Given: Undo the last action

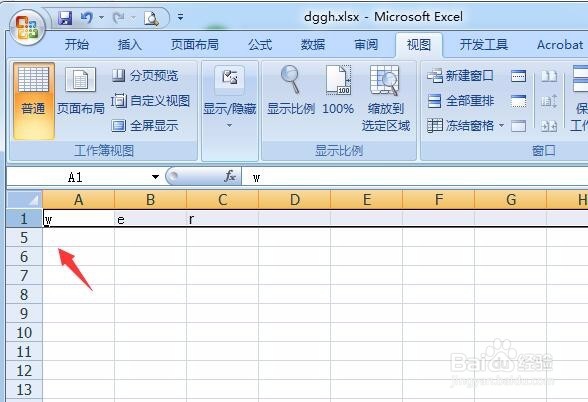Looking at the screenshot, I should pos(86,18).
